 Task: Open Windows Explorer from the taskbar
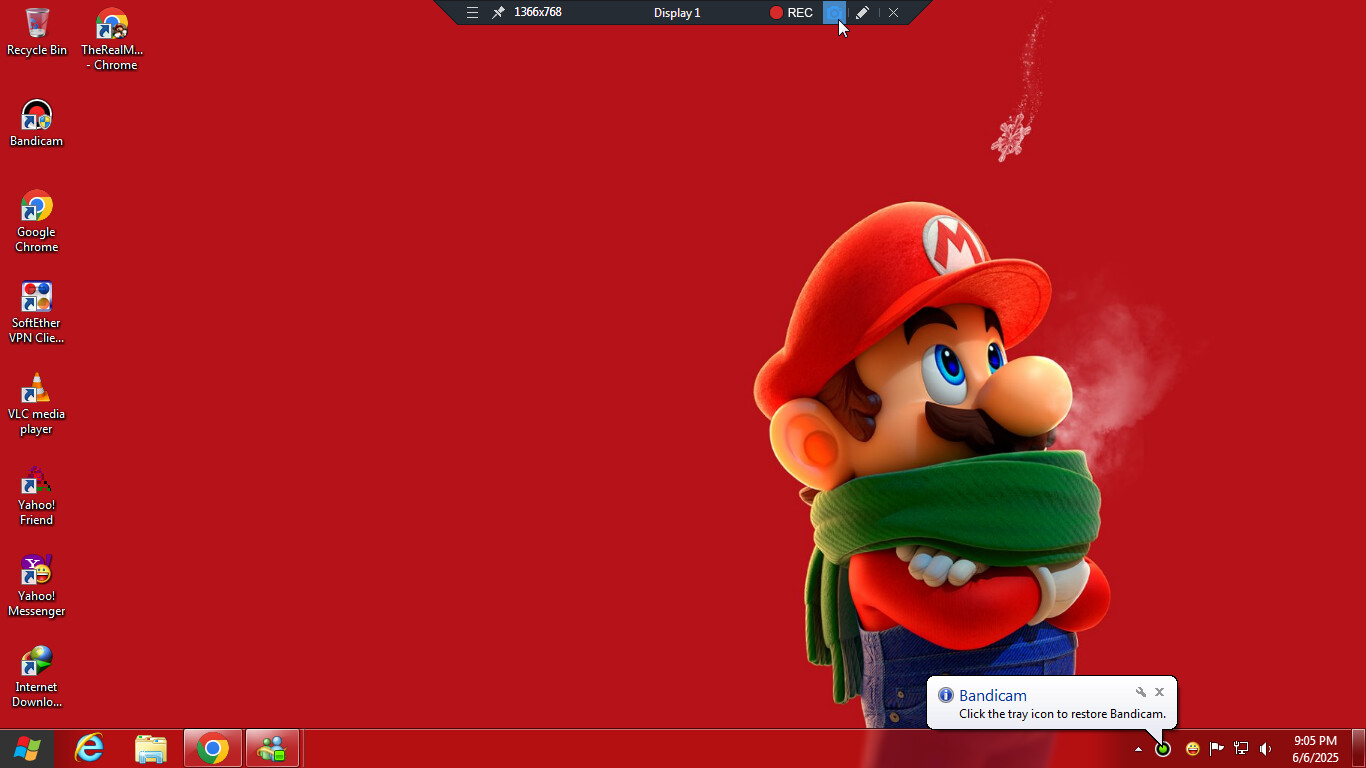[151, 748]
